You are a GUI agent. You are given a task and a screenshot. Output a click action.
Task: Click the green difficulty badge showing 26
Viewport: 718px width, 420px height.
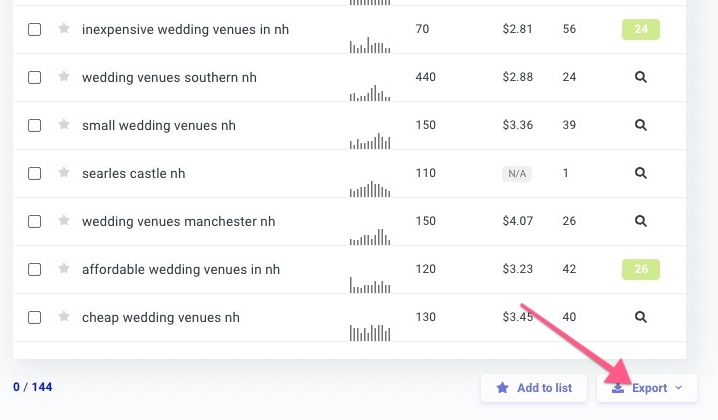tap(641, 269)
